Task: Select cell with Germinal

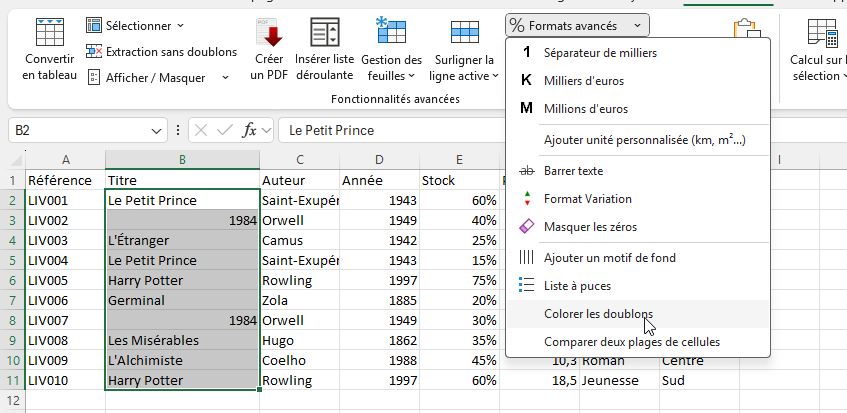Action: tap(182, 301)
